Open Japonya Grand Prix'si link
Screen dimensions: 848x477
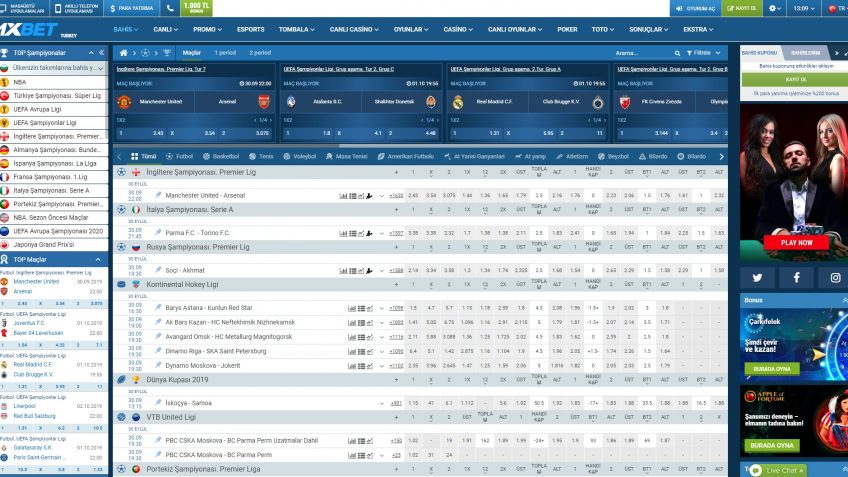(x=54, y=244)
